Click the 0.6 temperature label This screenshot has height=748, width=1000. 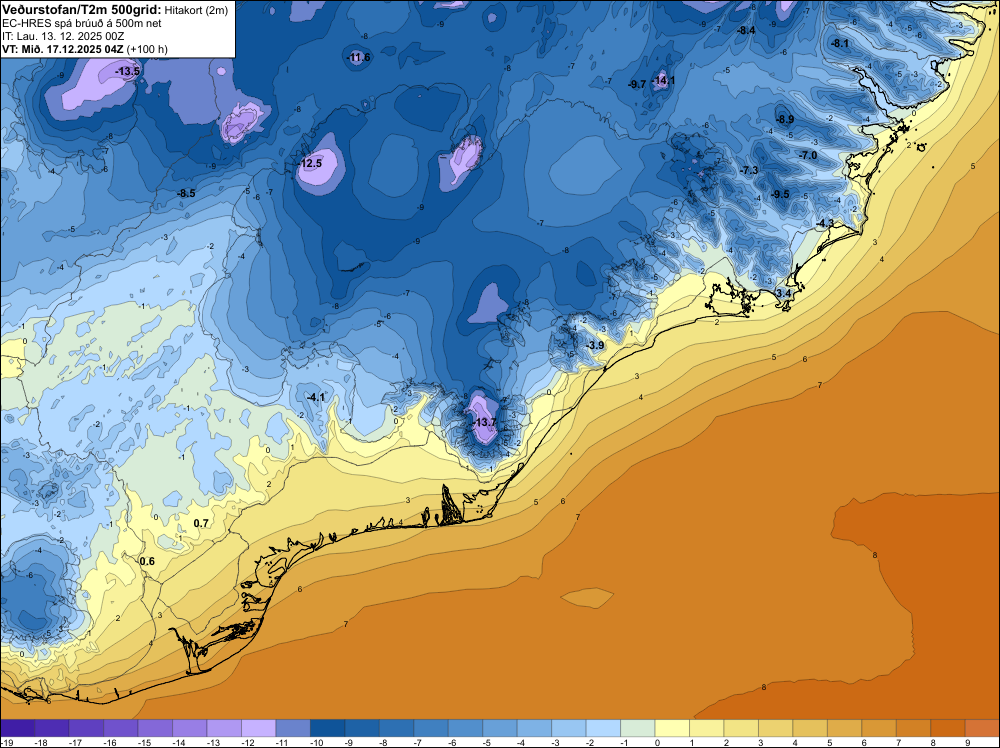coord(147,561)
